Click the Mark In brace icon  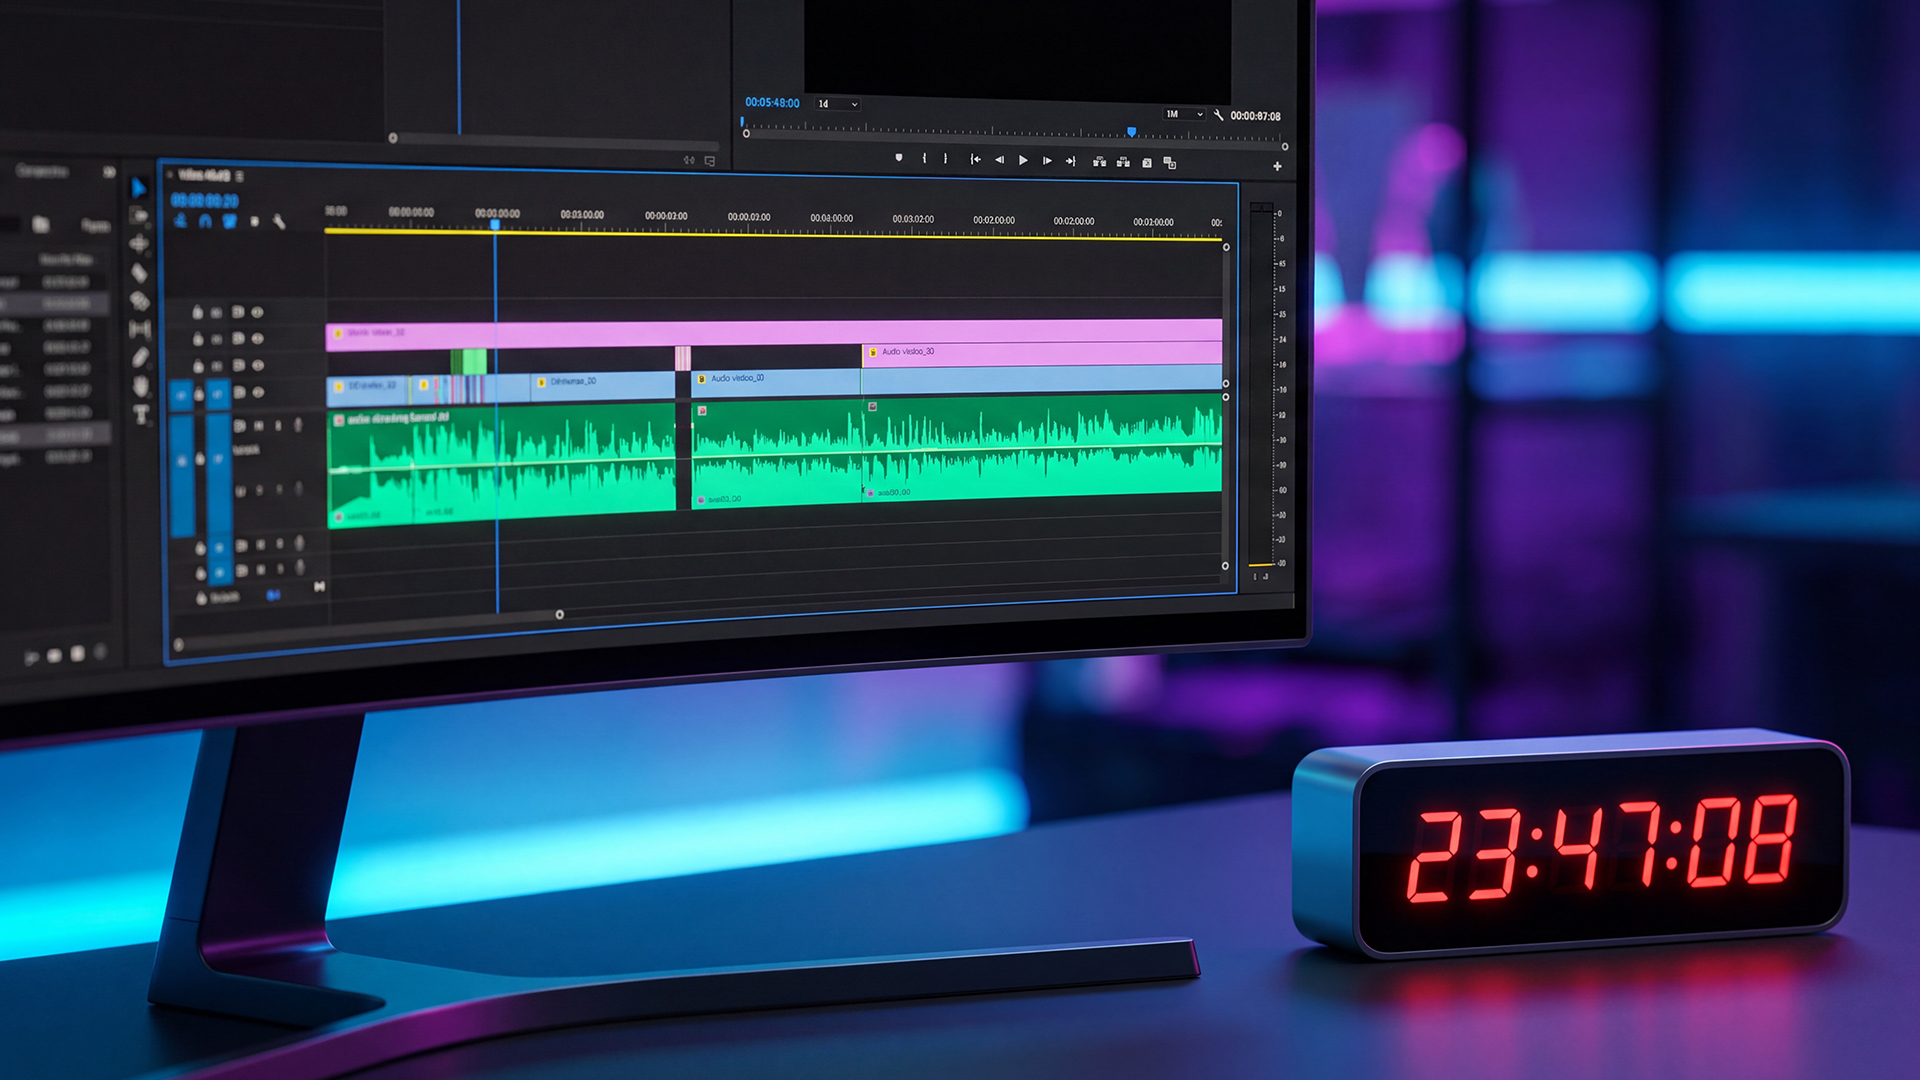click(924, 158)
